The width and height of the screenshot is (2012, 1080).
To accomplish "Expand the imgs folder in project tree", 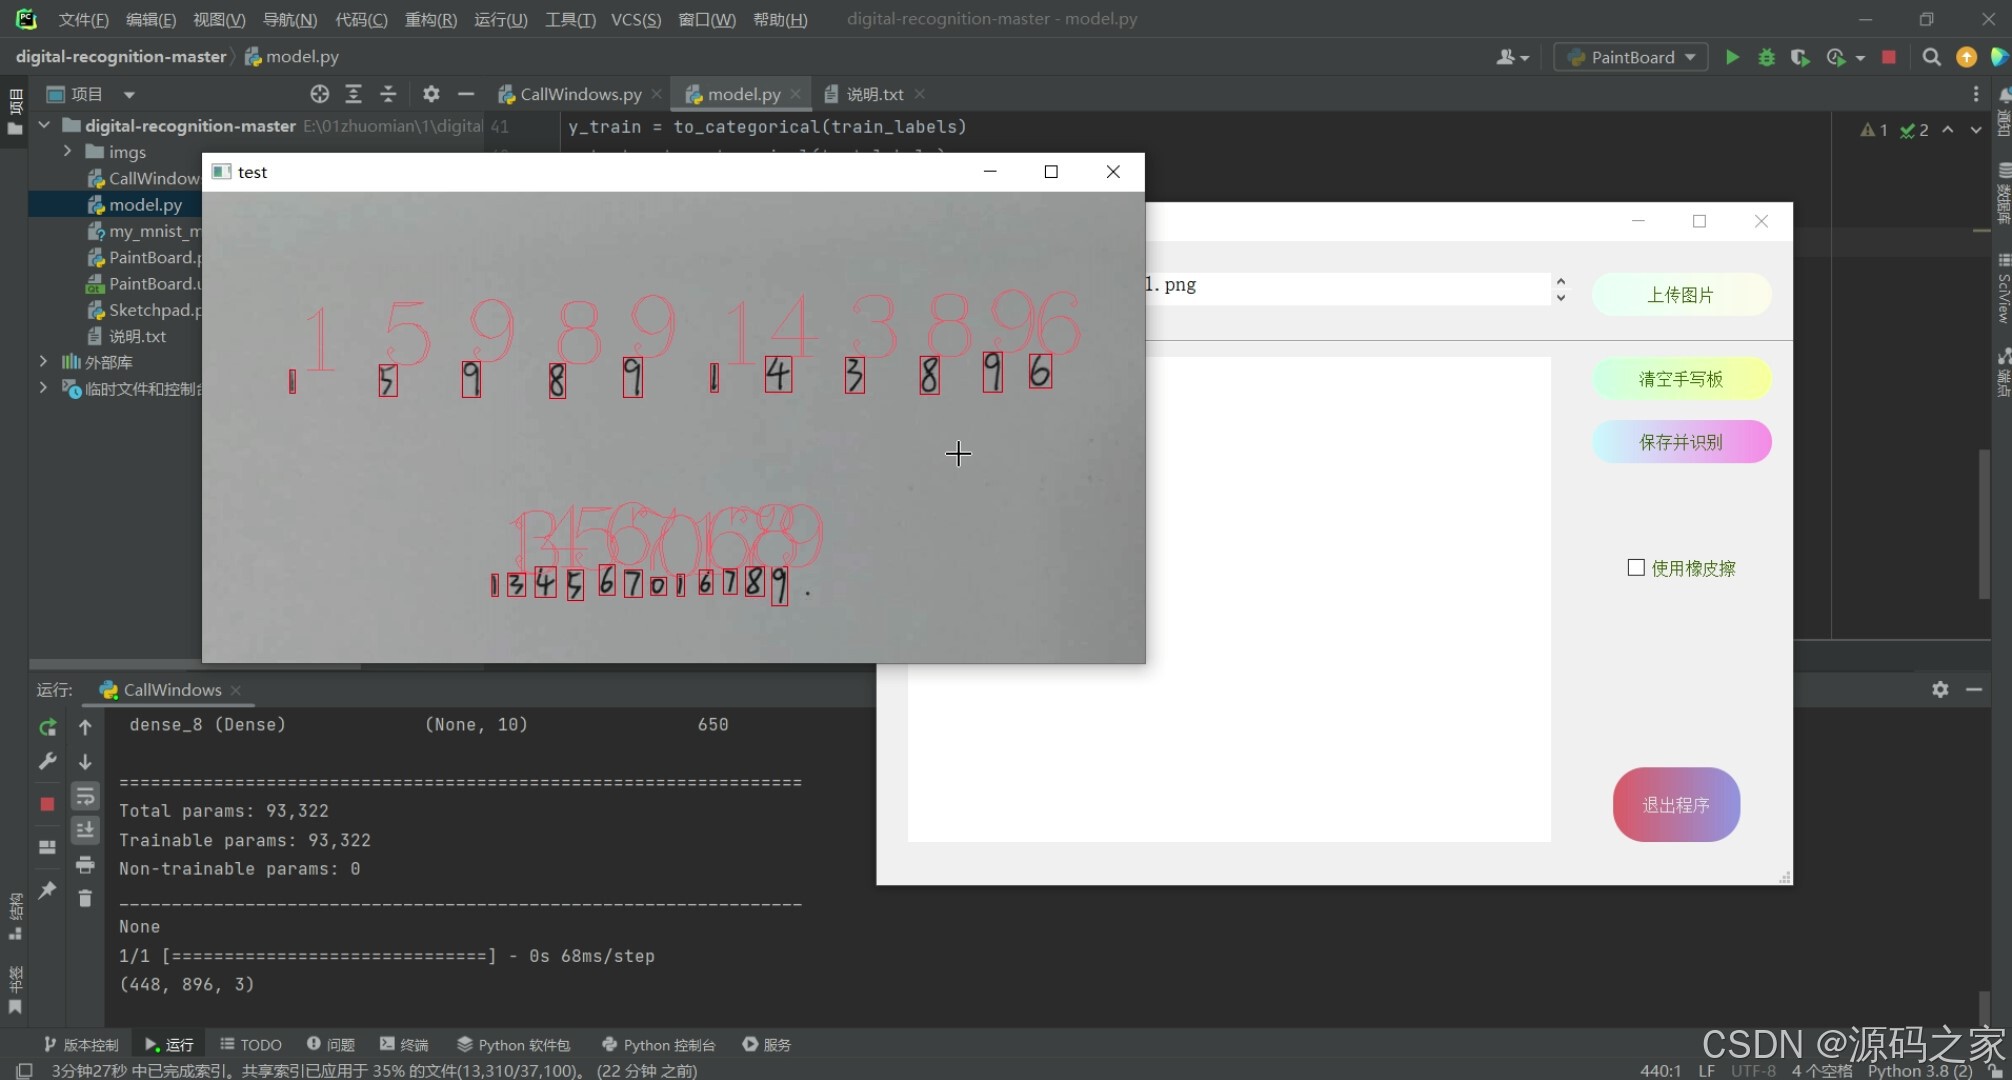I will point(67,151).
